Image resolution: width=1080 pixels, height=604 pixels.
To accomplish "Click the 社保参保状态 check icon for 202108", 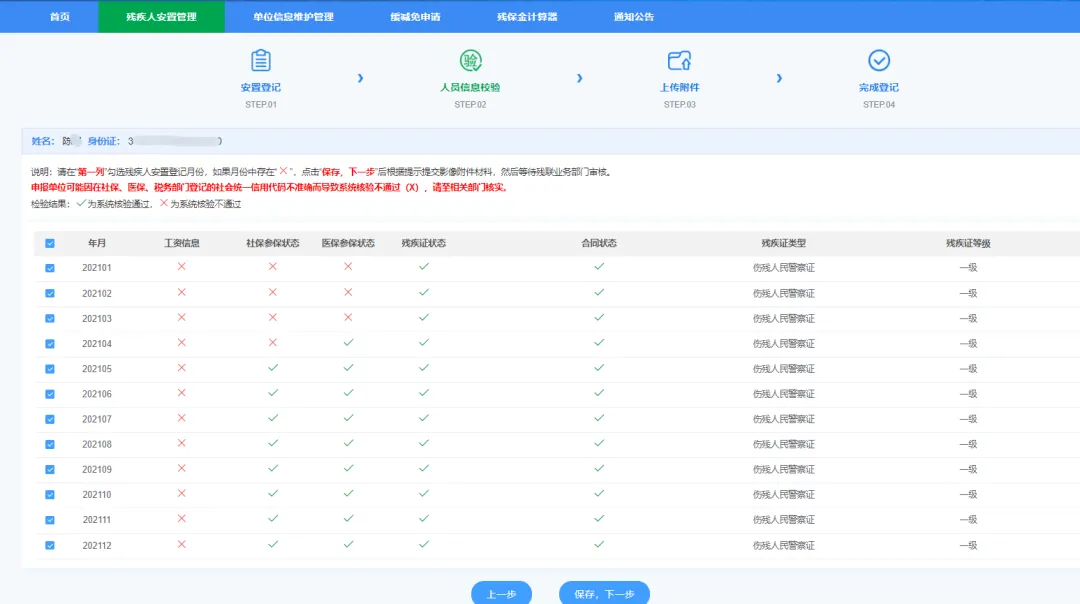I will tap(273, 443).
